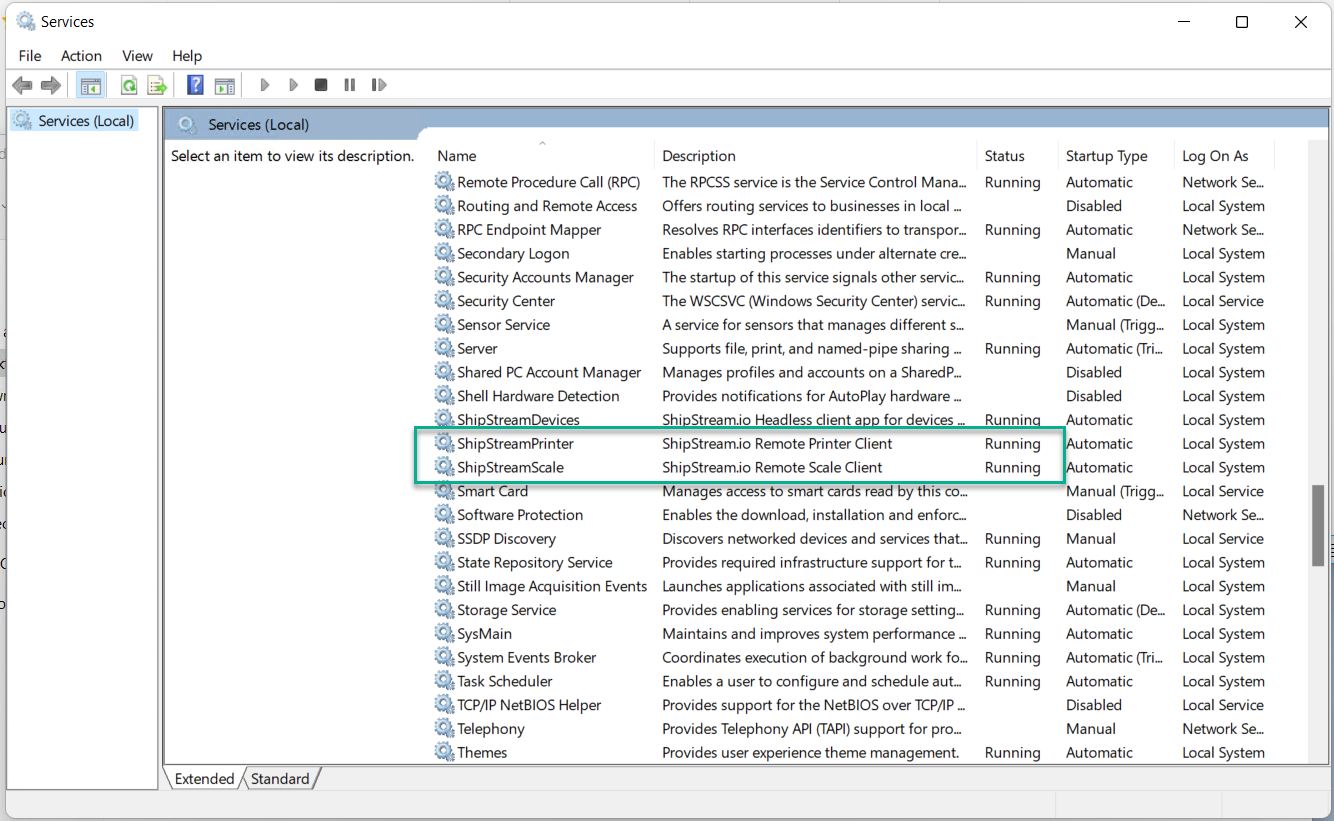1334x821 pixels.
Task: Open the View menu
Action: pyautogui.click(x=137, y=56)
